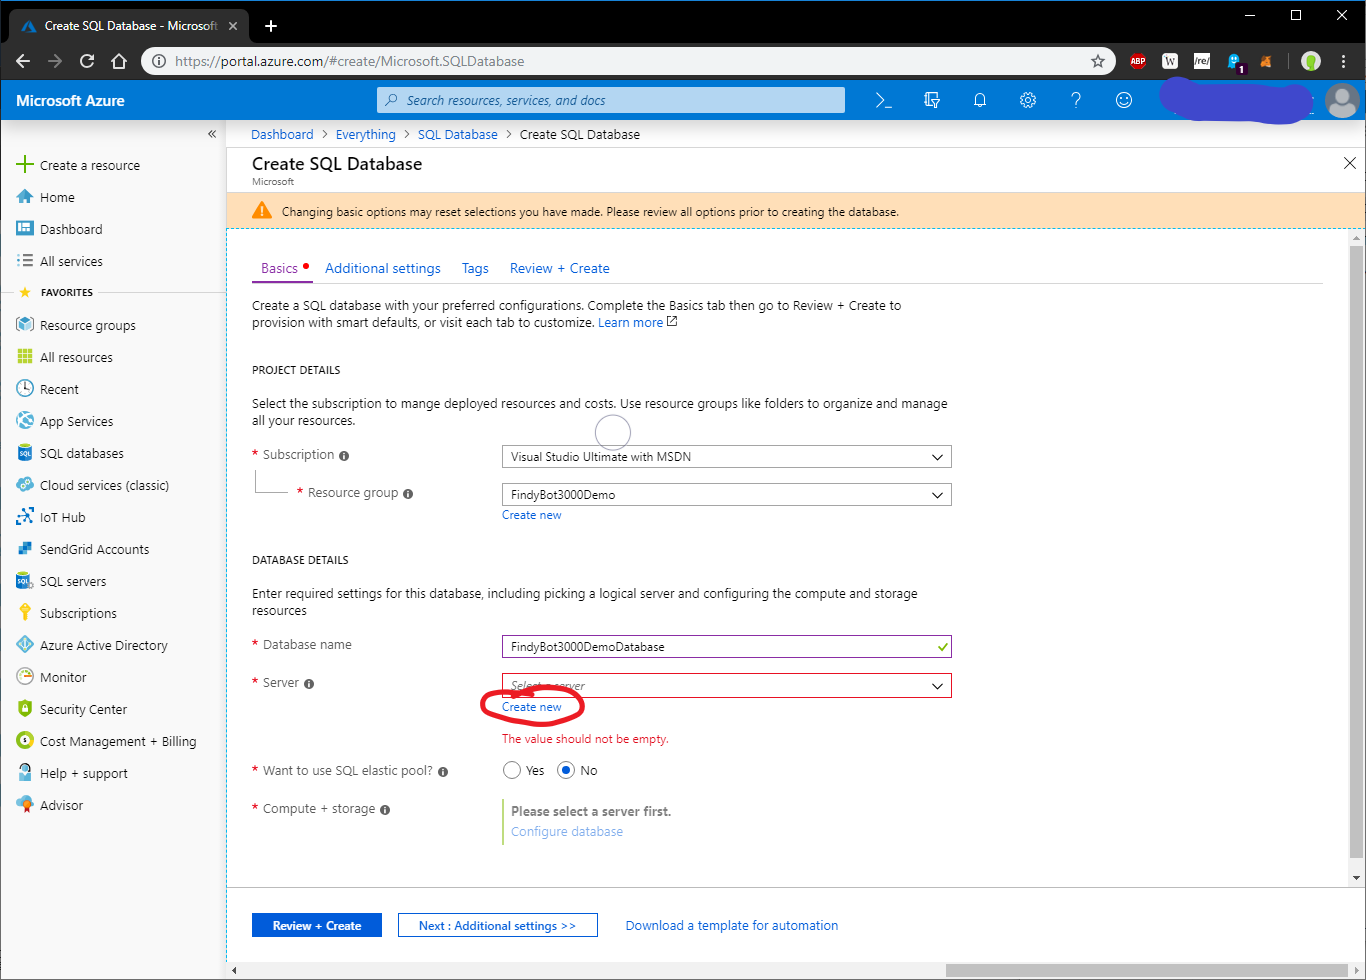
Task: Switch to the Tags tab
Action: (475, 268)
